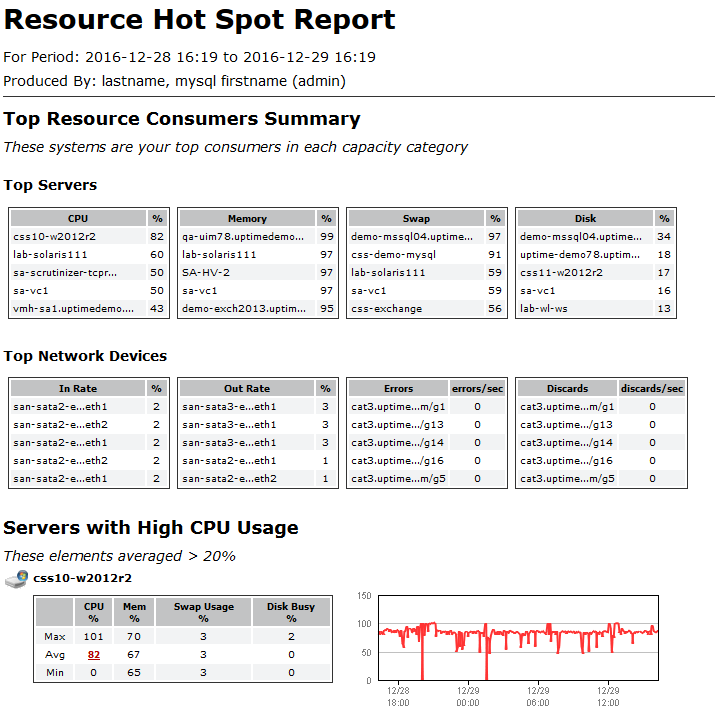Click the Errors table header

tap(398, 388)
